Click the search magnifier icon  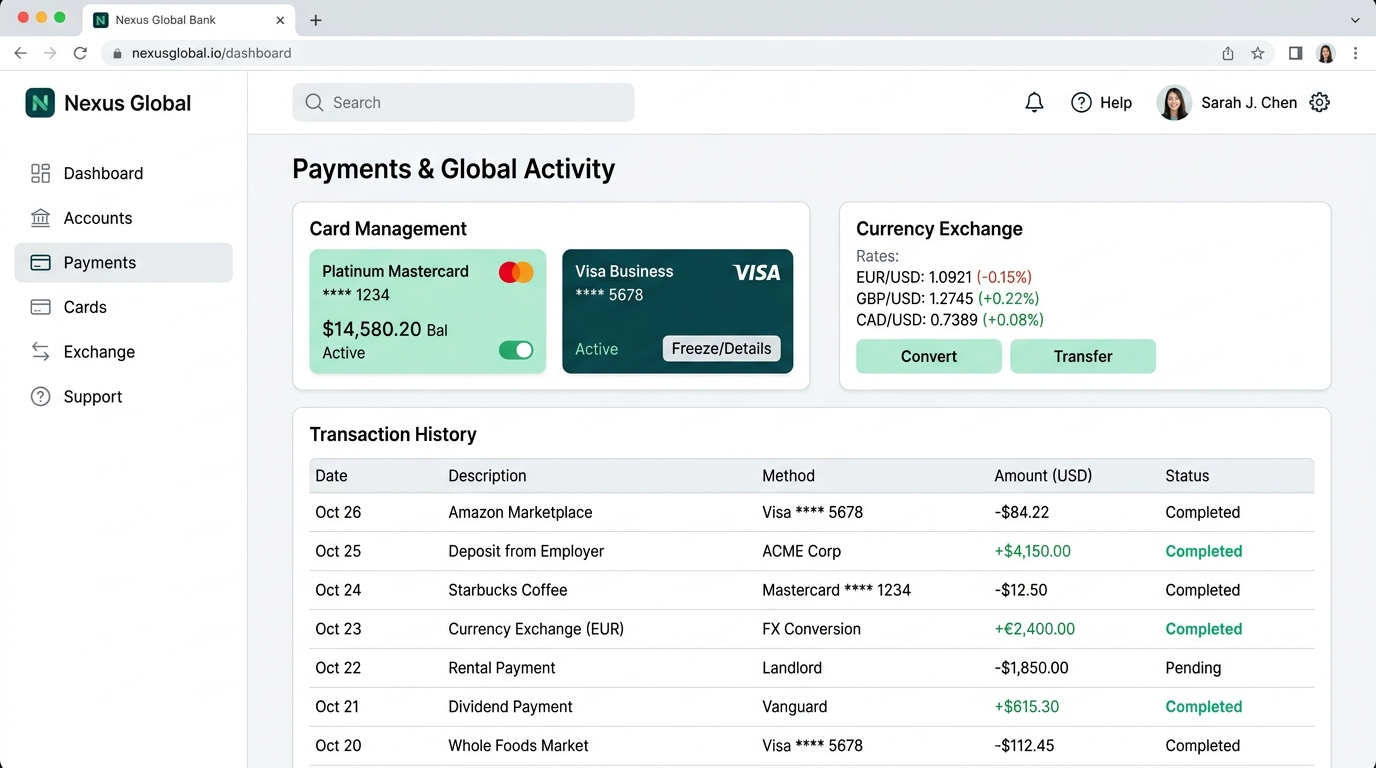click(314, 102)
